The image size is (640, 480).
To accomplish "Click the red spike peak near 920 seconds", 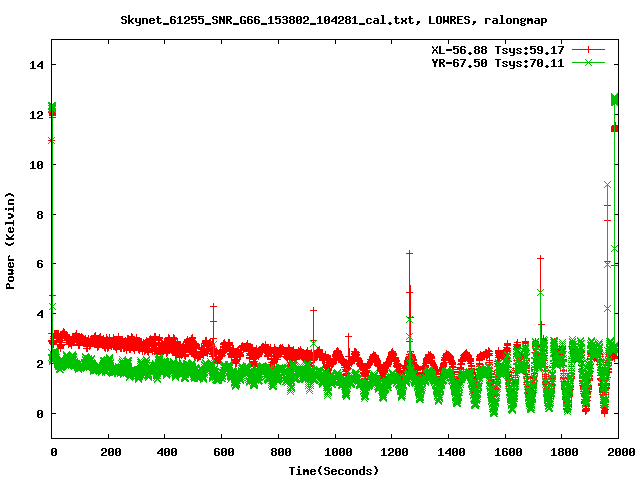I will (313, 310).
